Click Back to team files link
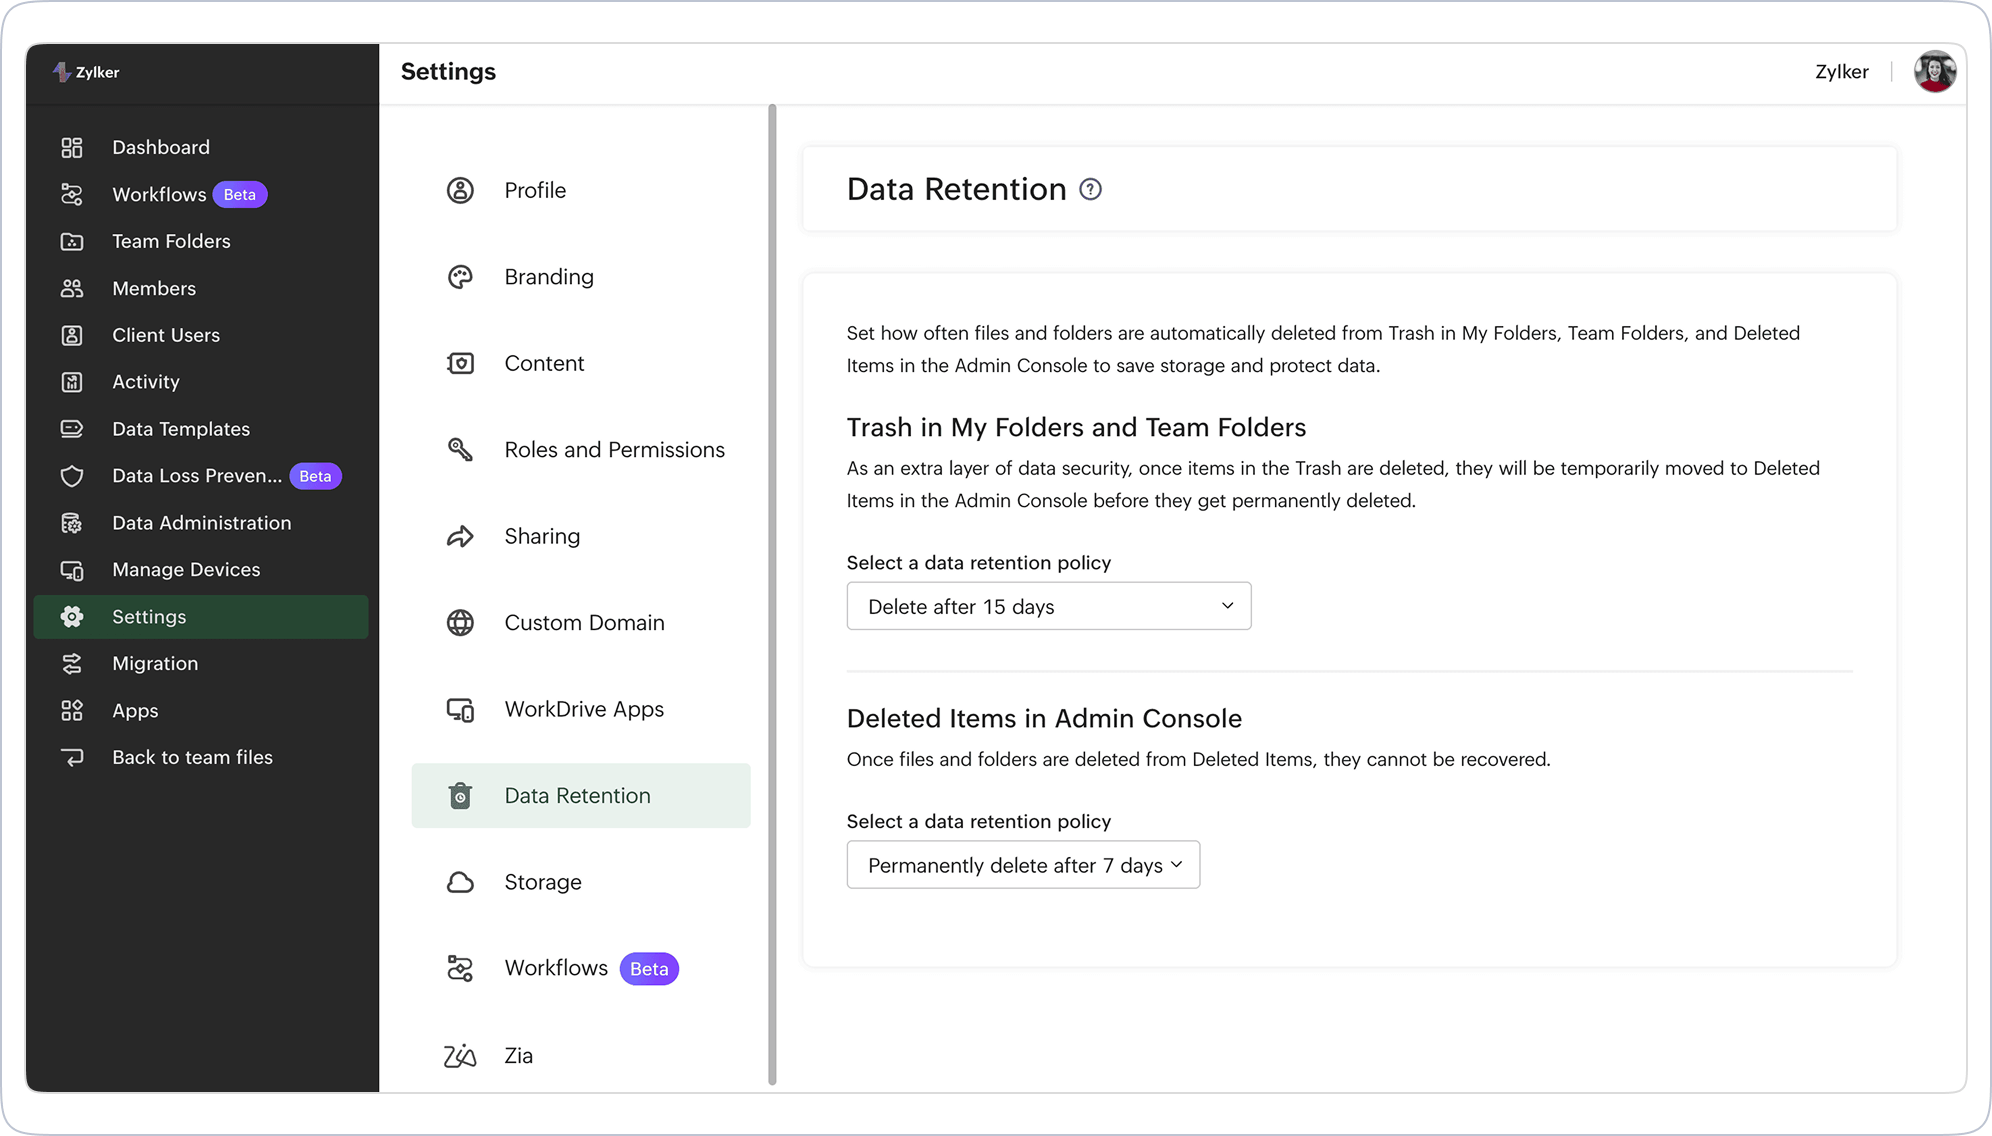The height and width of the screenshot is (1136, 1992). click(192, 757)
